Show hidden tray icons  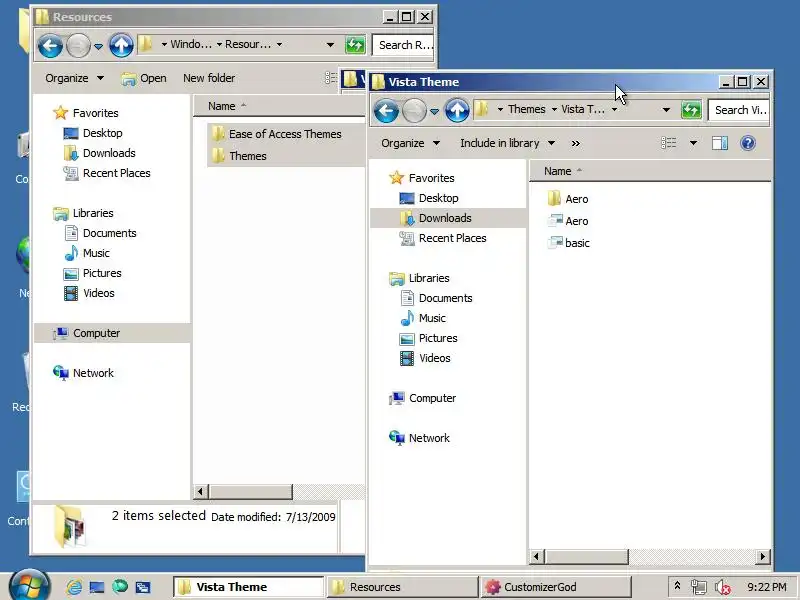click(677, 586)
